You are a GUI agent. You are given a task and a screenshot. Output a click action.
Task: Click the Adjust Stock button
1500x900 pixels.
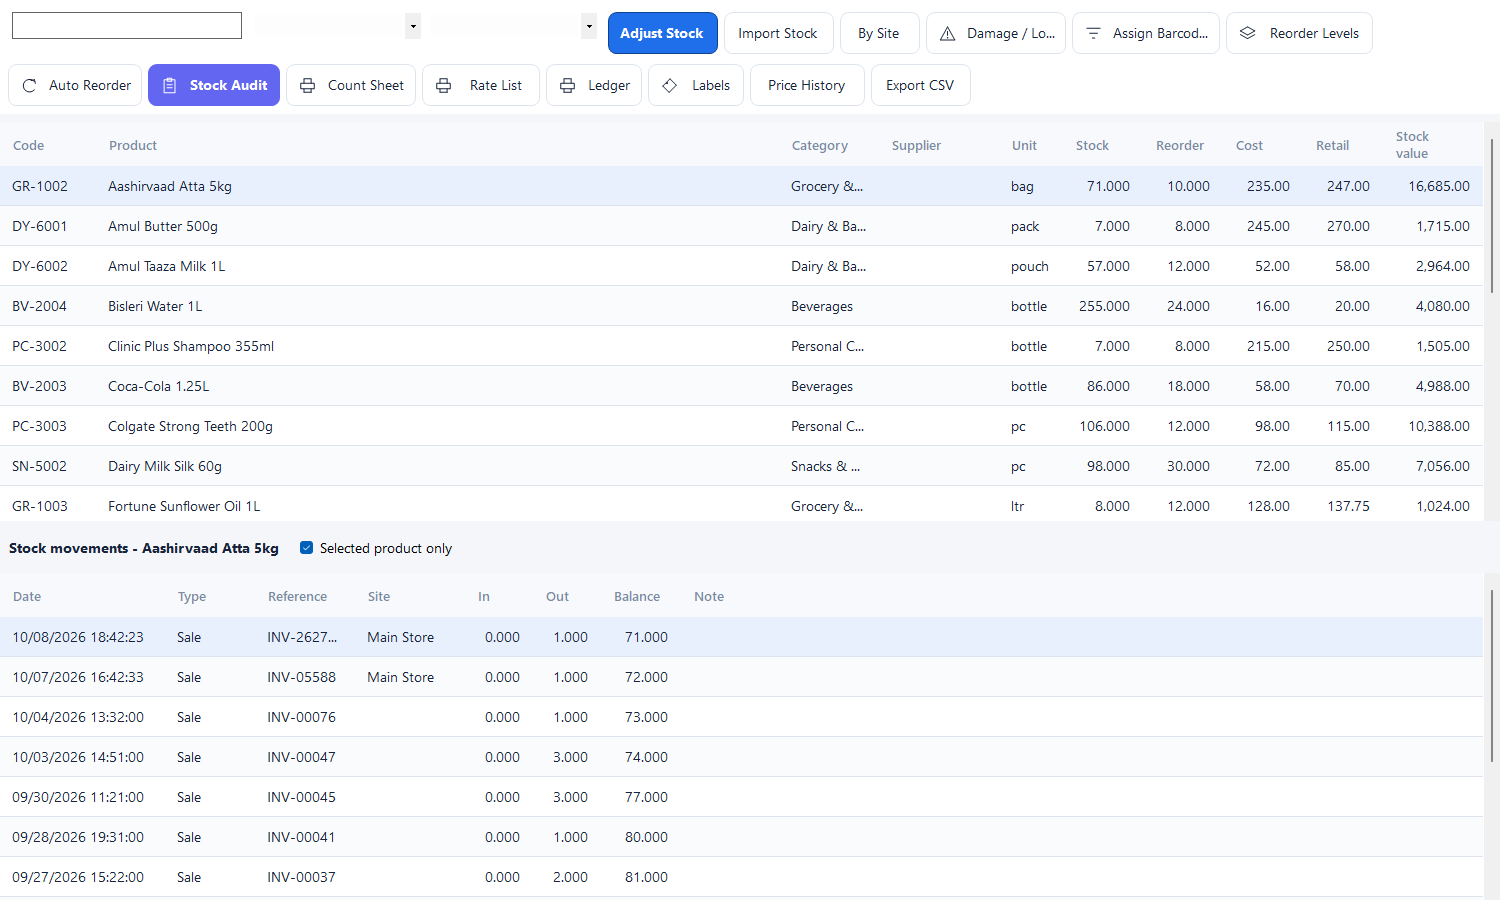point(662,33)
